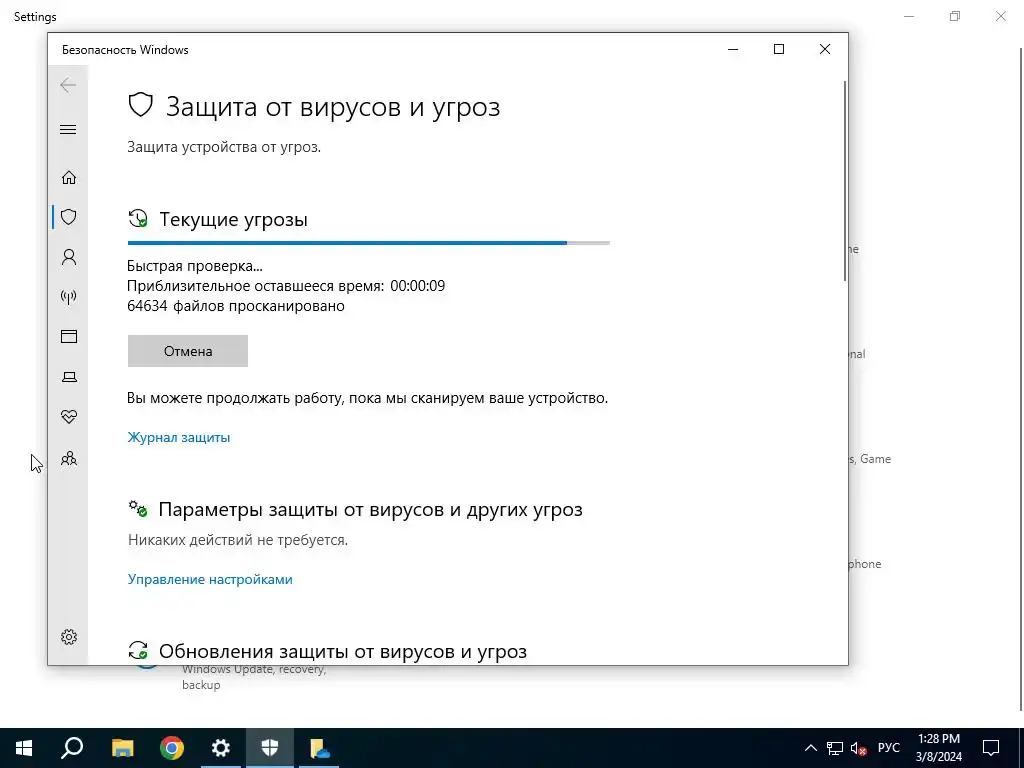Click the network tray icon
1024x768 pixels.
coord(835,748)
